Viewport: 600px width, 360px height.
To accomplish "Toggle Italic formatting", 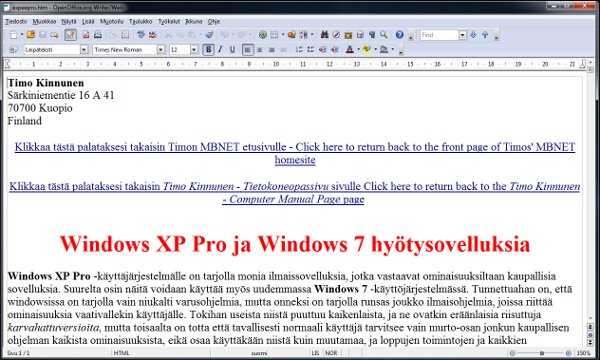I will click(x=220, y=49).
